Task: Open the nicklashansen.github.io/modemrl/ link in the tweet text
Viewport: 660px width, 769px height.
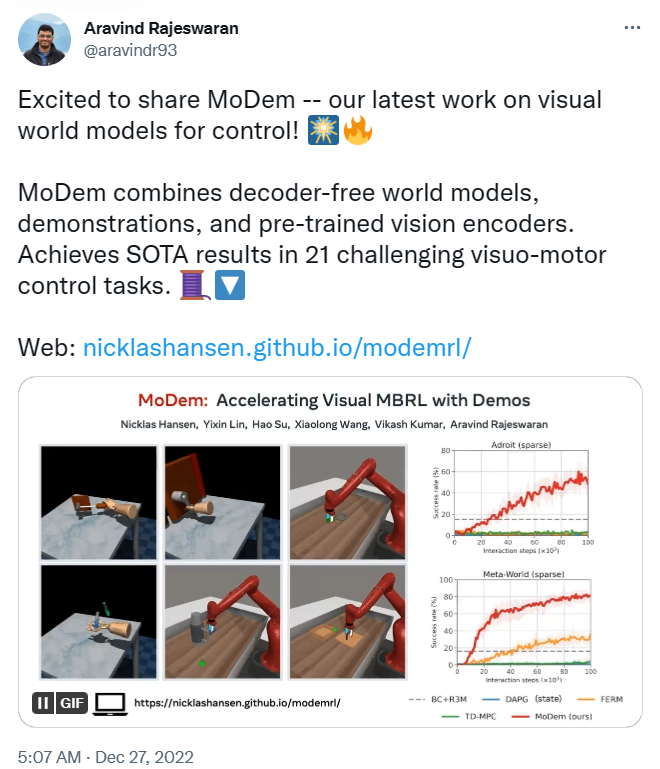Action: tap(276, 347)
